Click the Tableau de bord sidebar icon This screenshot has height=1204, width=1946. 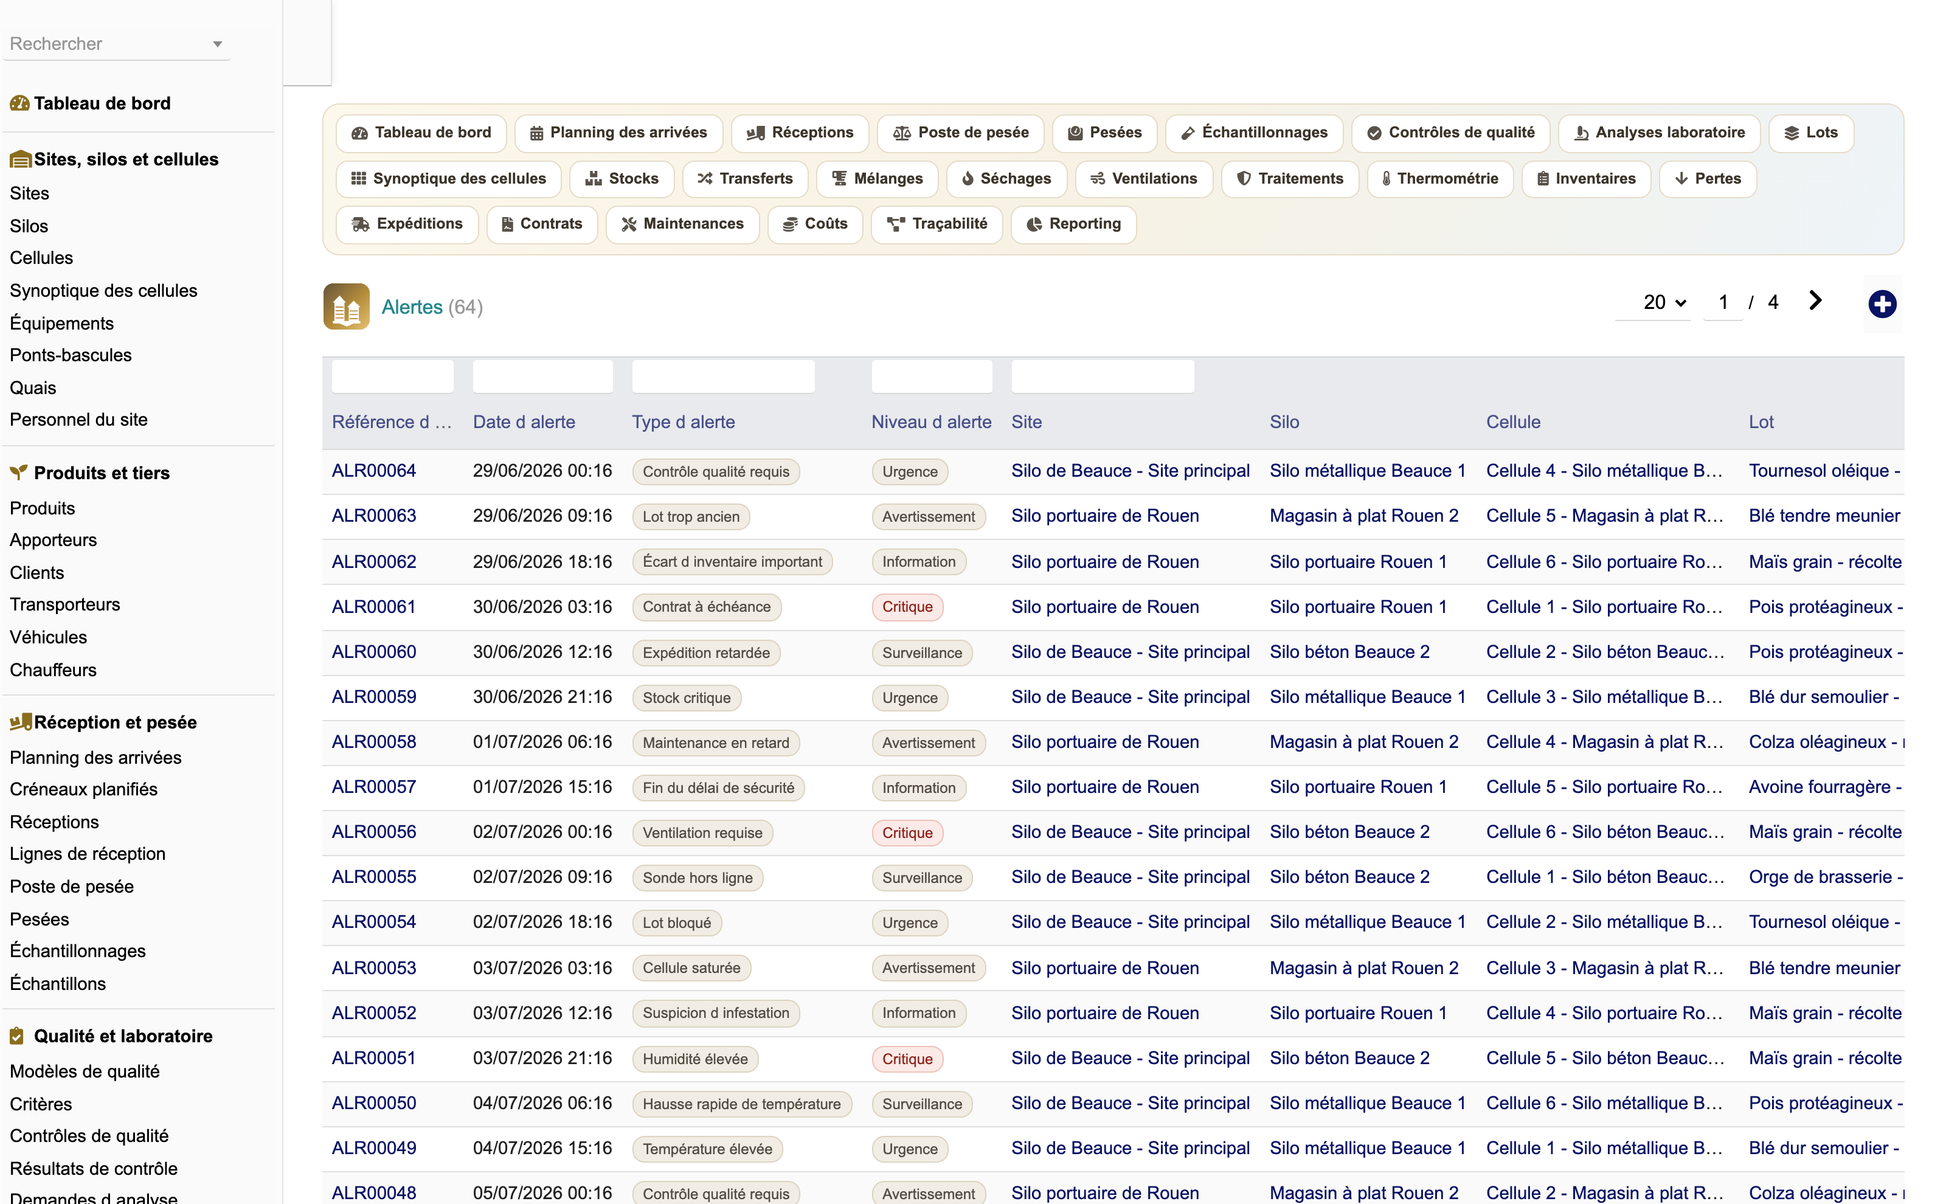[19, 103]
